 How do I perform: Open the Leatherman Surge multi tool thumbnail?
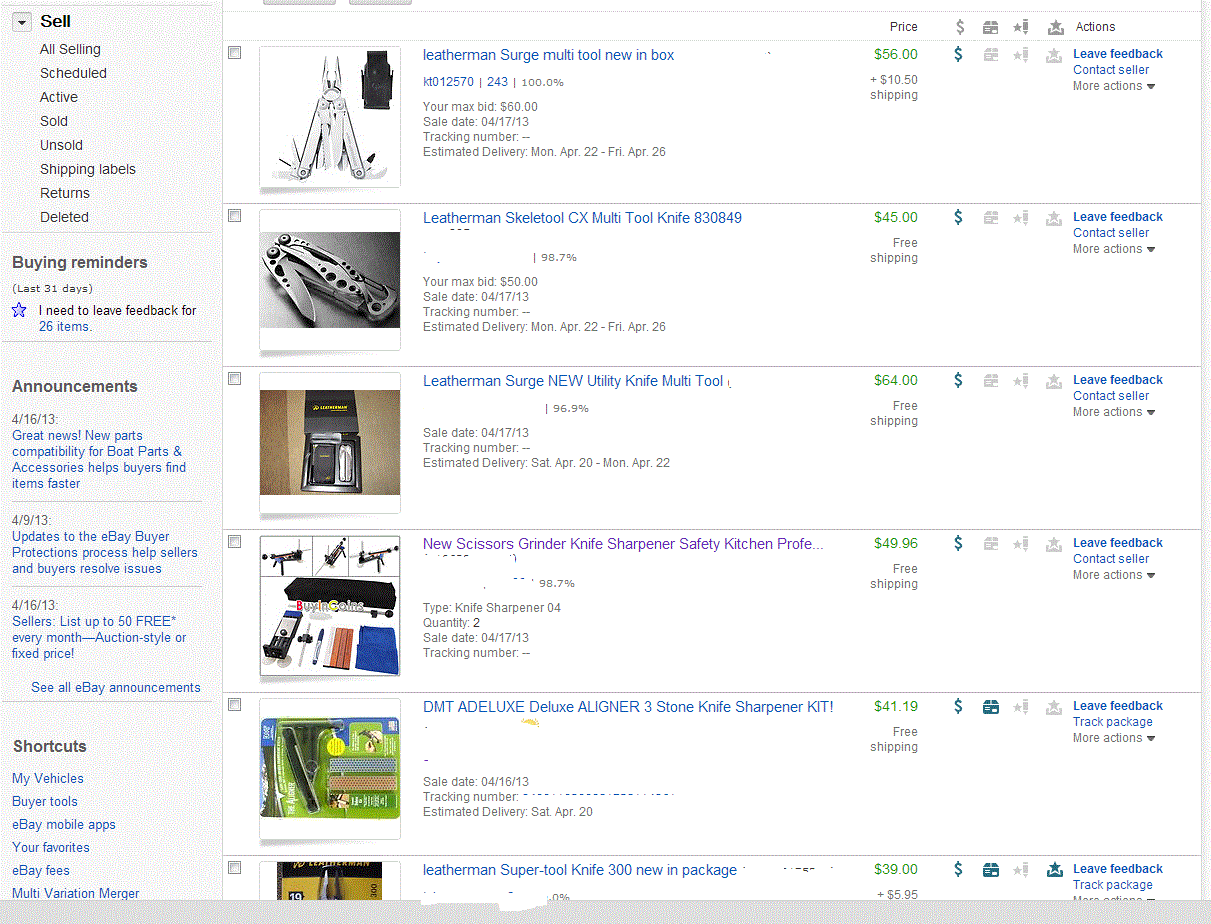[330, 116]
